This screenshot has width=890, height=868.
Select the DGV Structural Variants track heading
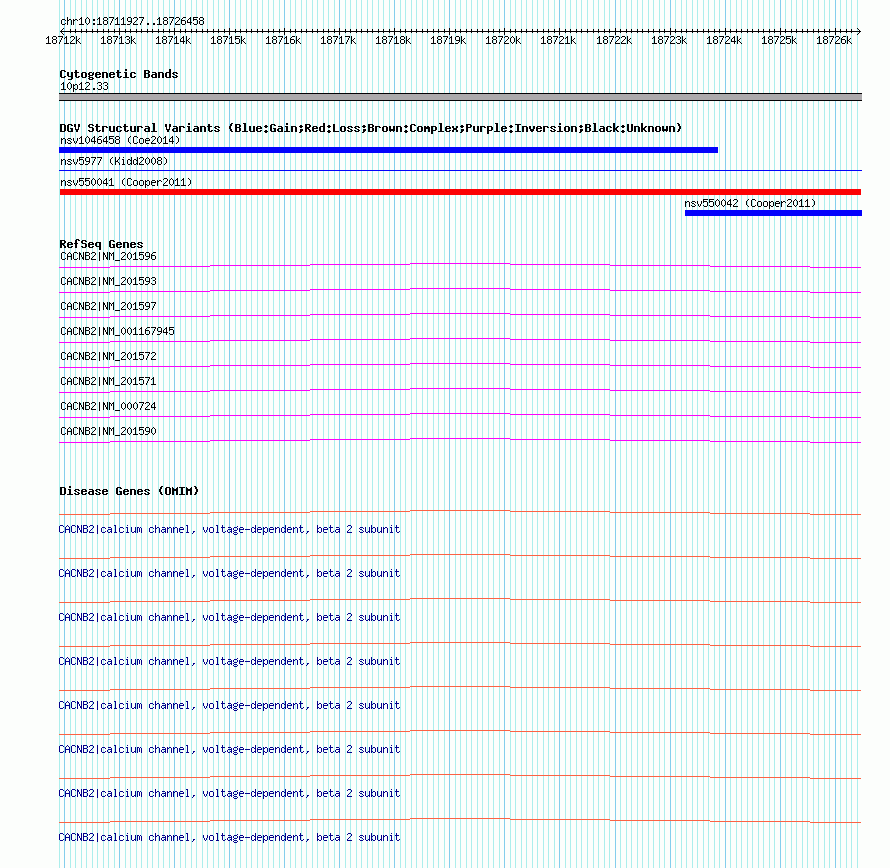(371, 128)
